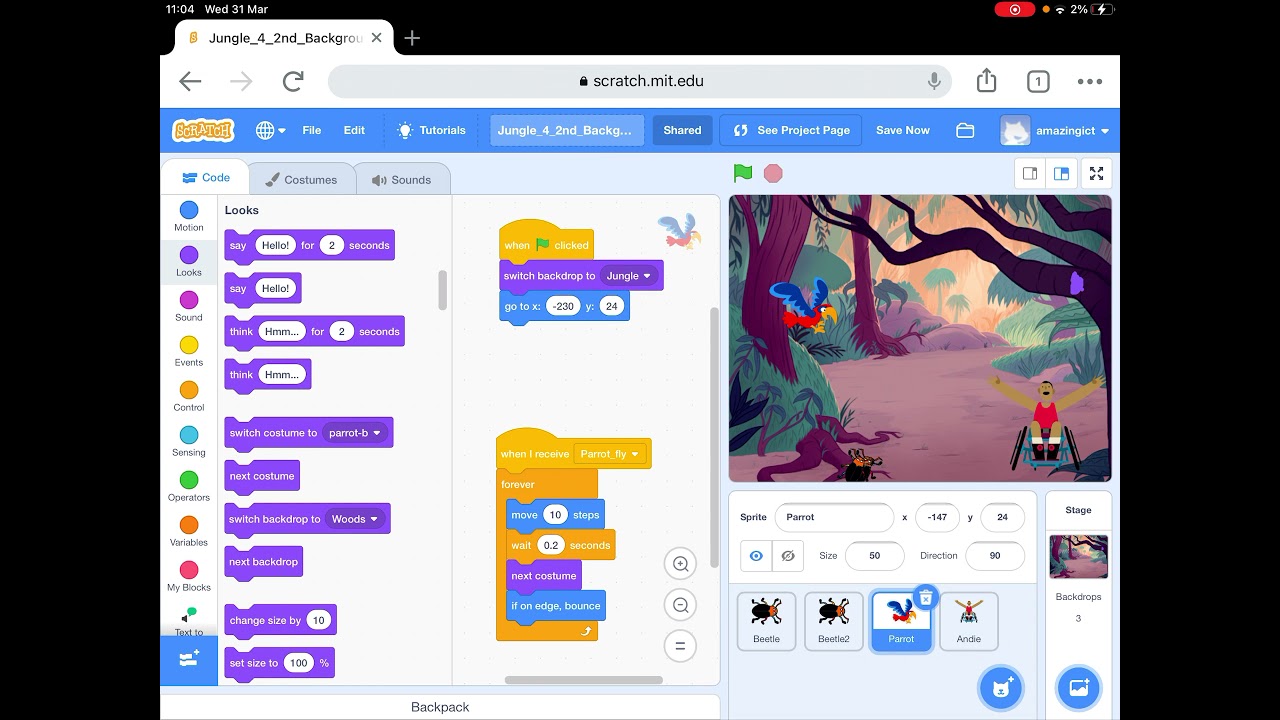Click the sprite Size field
The width and height of the screenshot is (1280, 720).
pyautogui.click(x=875, y=556)
